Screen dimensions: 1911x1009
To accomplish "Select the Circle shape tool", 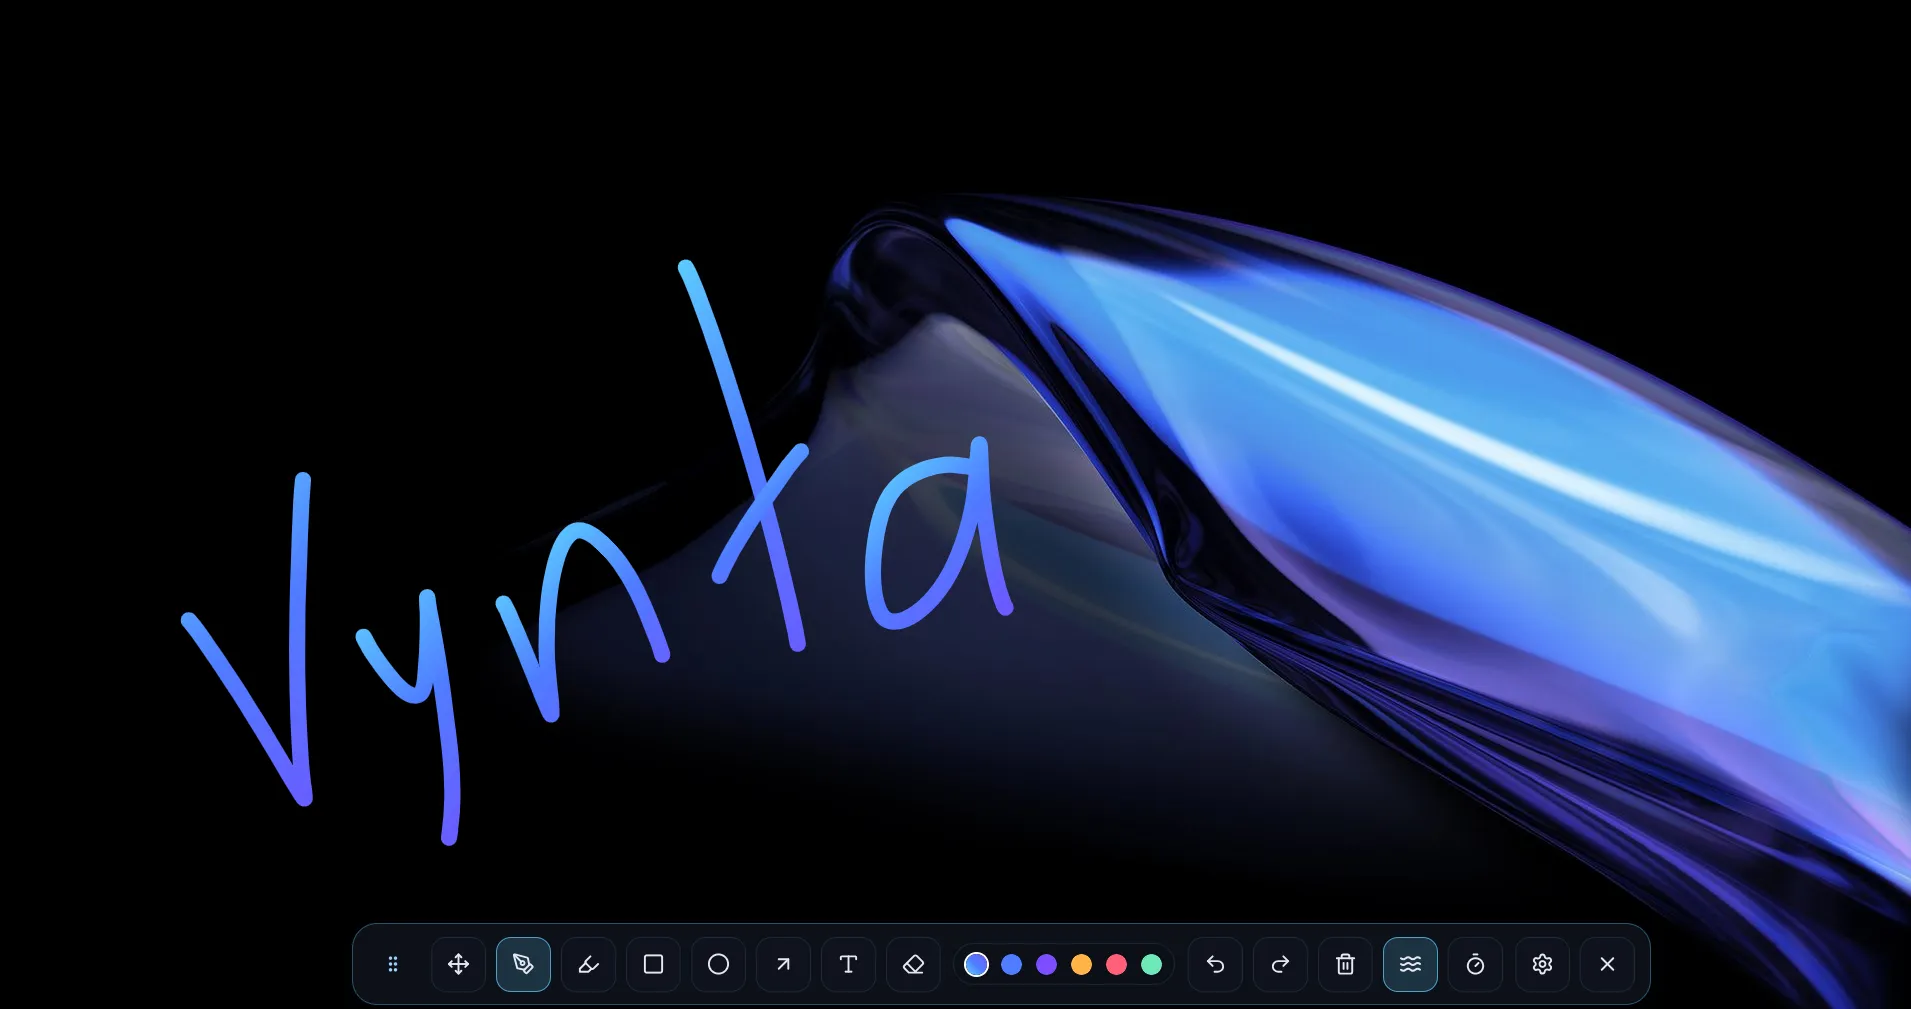I will (x=718, y=964).
